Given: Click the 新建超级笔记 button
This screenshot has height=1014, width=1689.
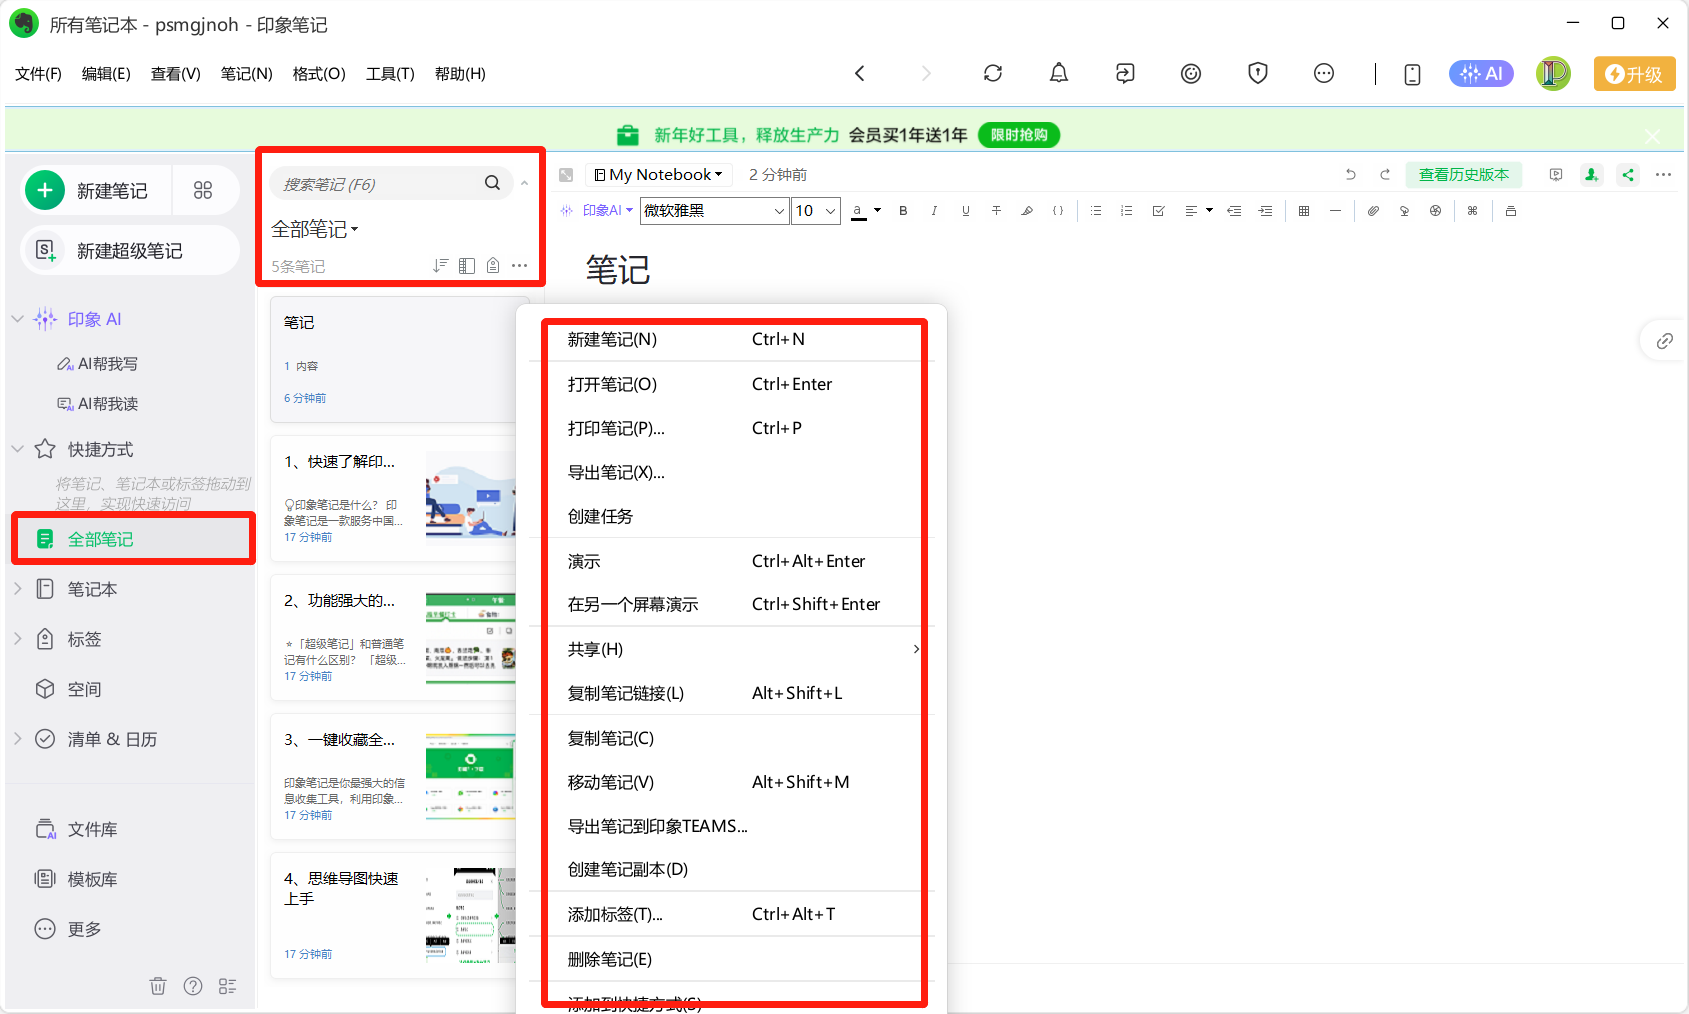Looking at the screenshot, I should click(x=130, y=250).
